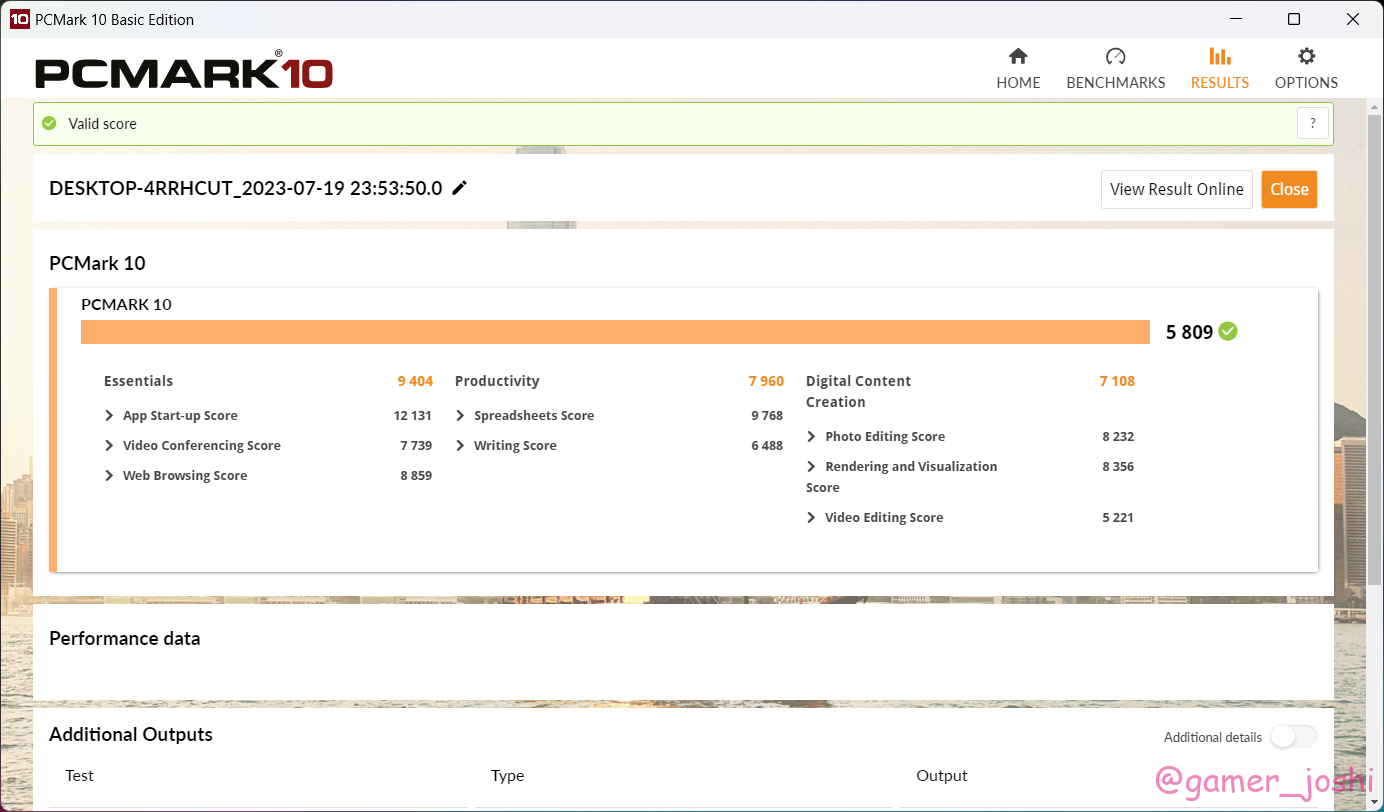The image size is (1384, 812).
Task: Click the Performance data heading
Action: click(124, 638)
